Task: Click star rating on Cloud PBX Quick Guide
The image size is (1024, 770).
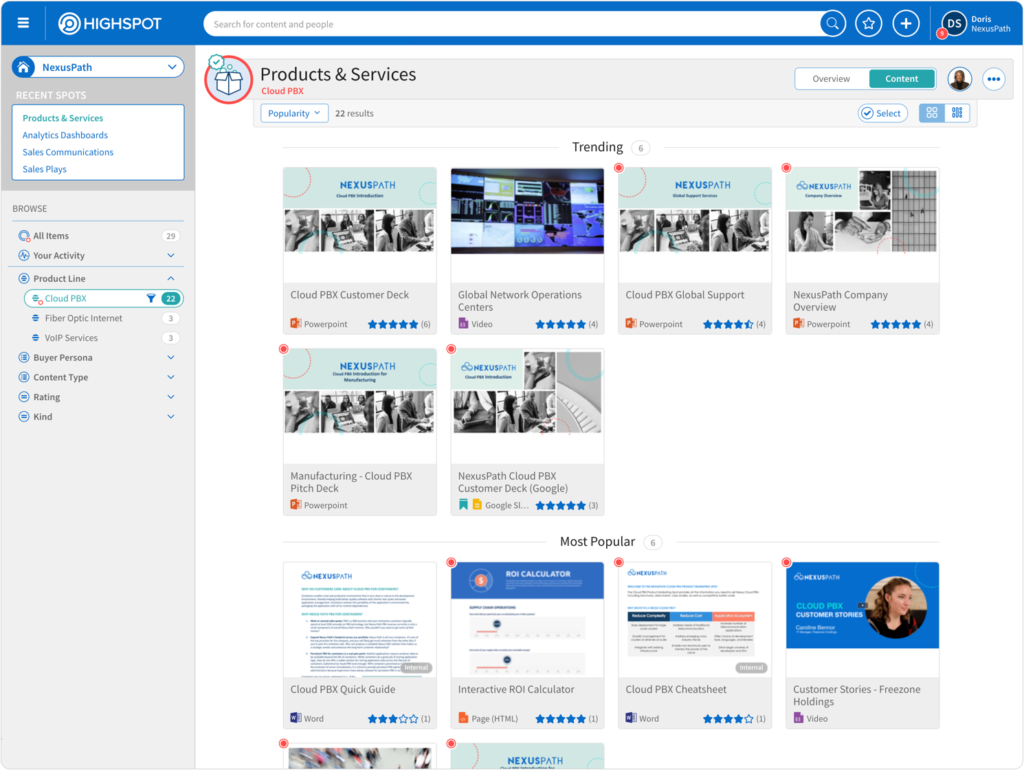Action: [x=393, y=718]
